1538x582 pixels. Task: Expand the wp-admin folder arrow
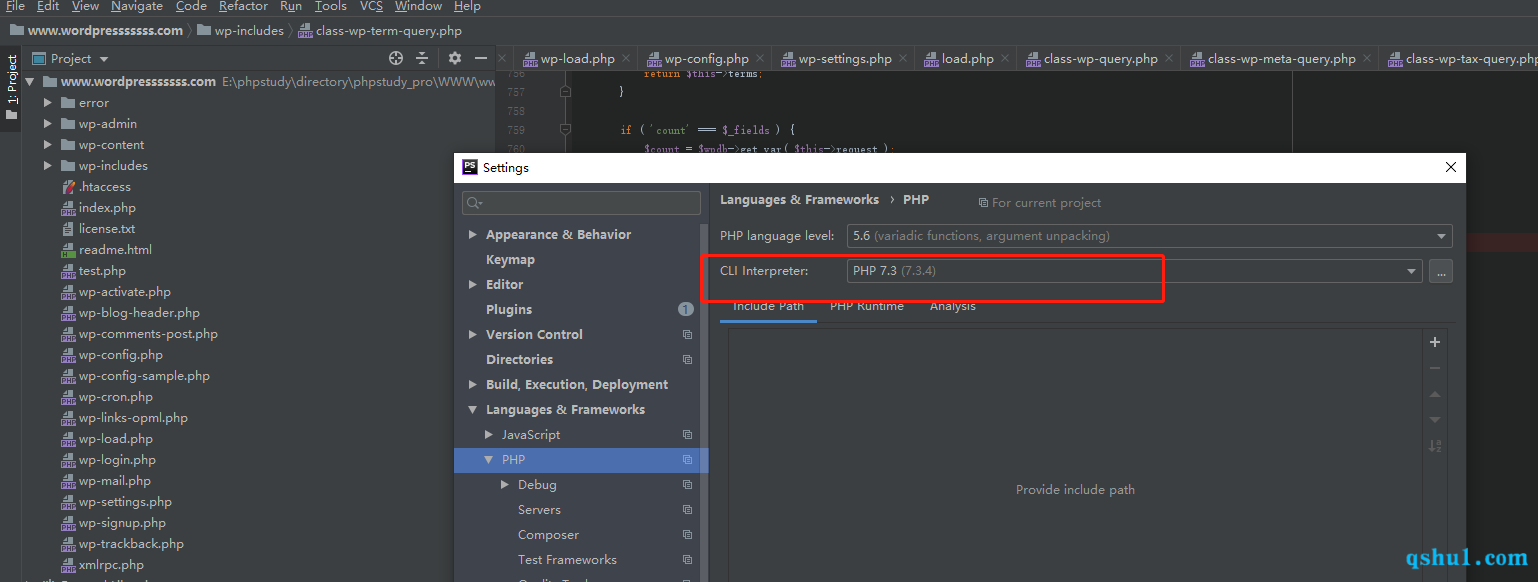click(48, 124)
